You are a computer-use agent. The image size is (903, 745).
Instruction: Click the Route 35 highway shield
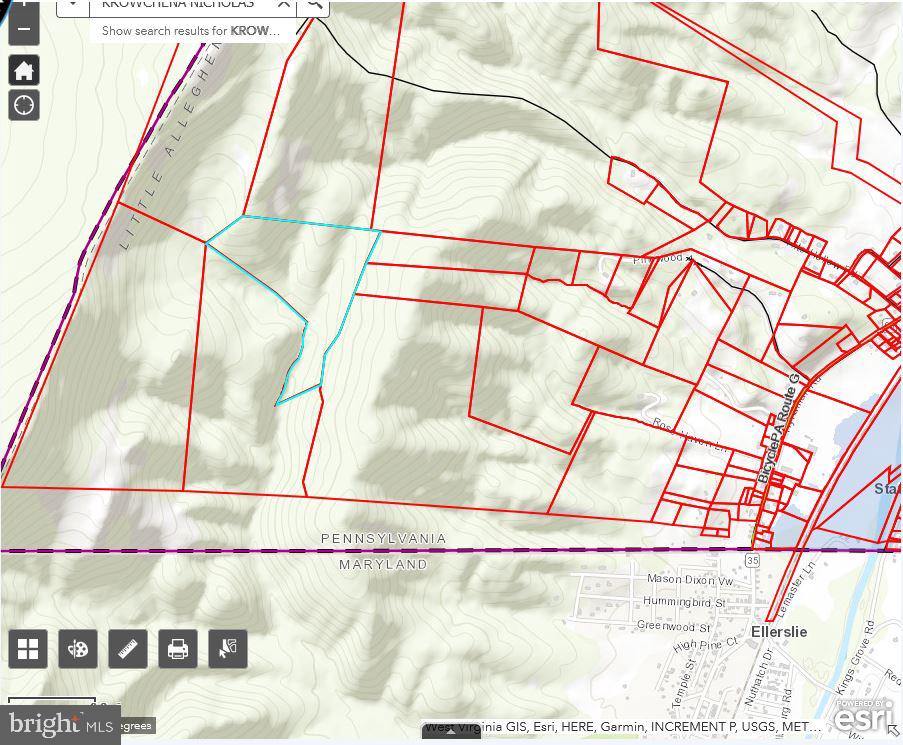coord(752,561)
